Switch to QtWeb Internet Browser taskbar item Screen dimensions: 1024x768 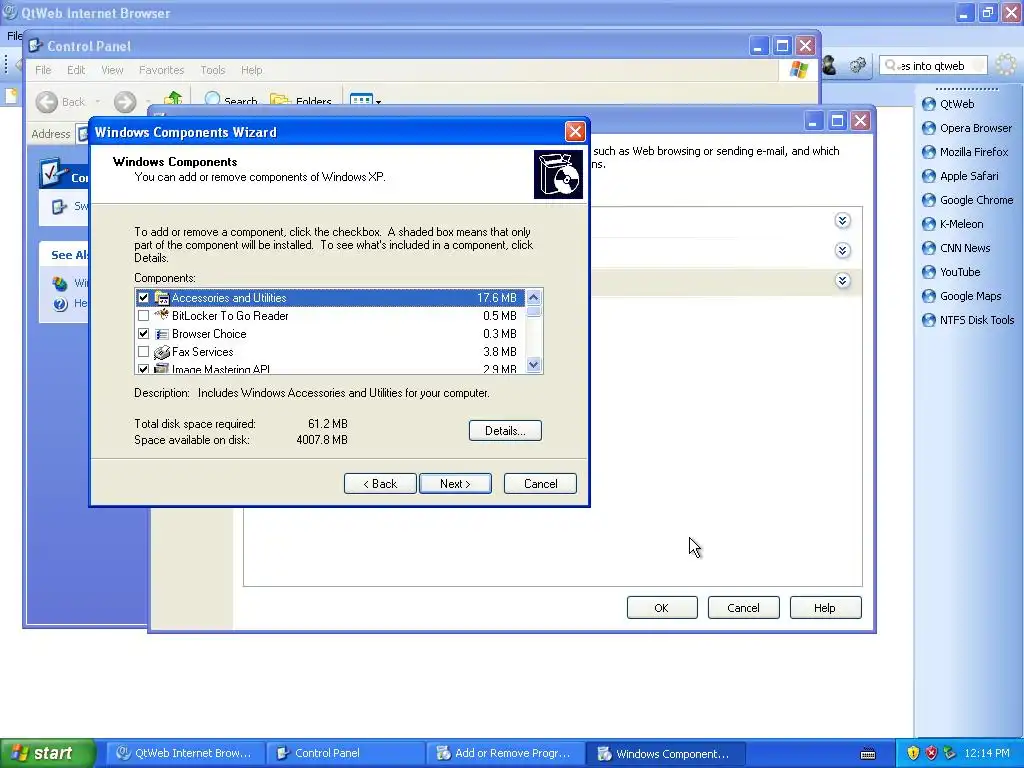click(185, 754)
